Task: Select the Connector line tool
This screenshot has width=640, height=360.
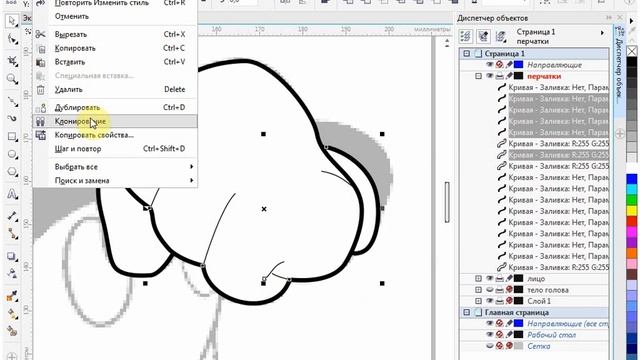Action: [x=12, y=234]
